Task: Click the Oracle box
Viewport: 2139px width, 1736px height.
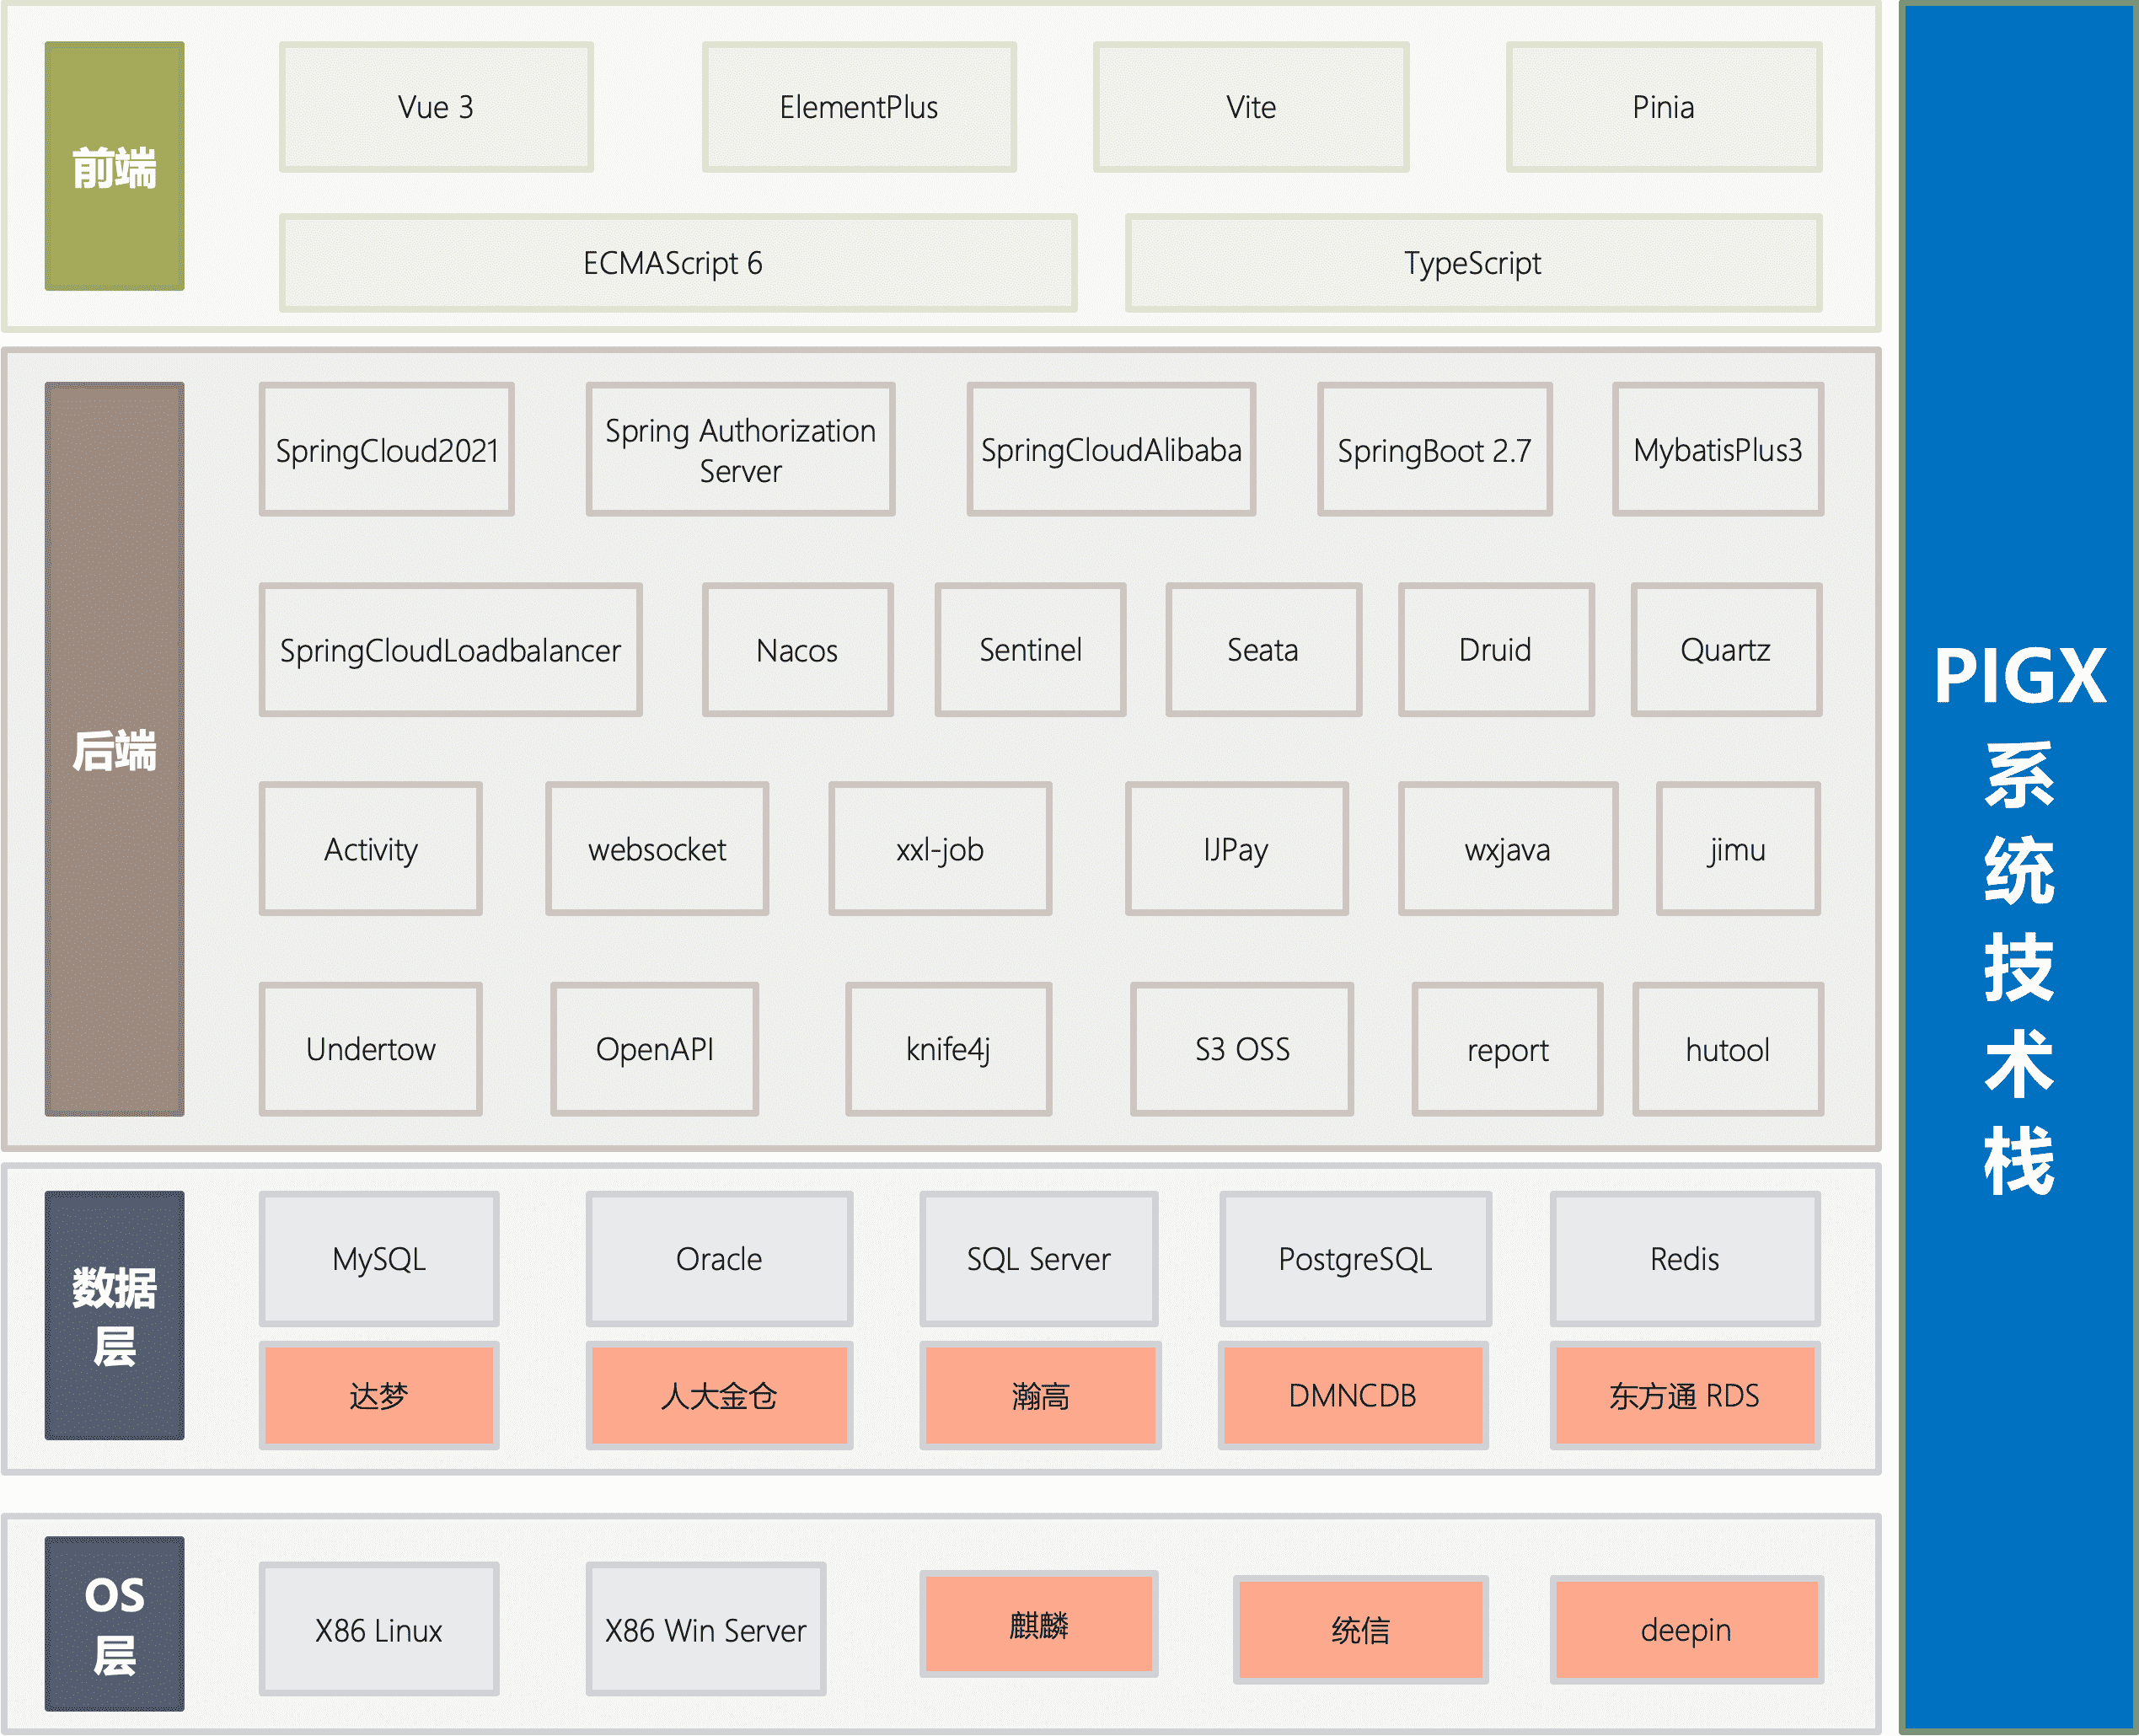Action: point(719,1258)
